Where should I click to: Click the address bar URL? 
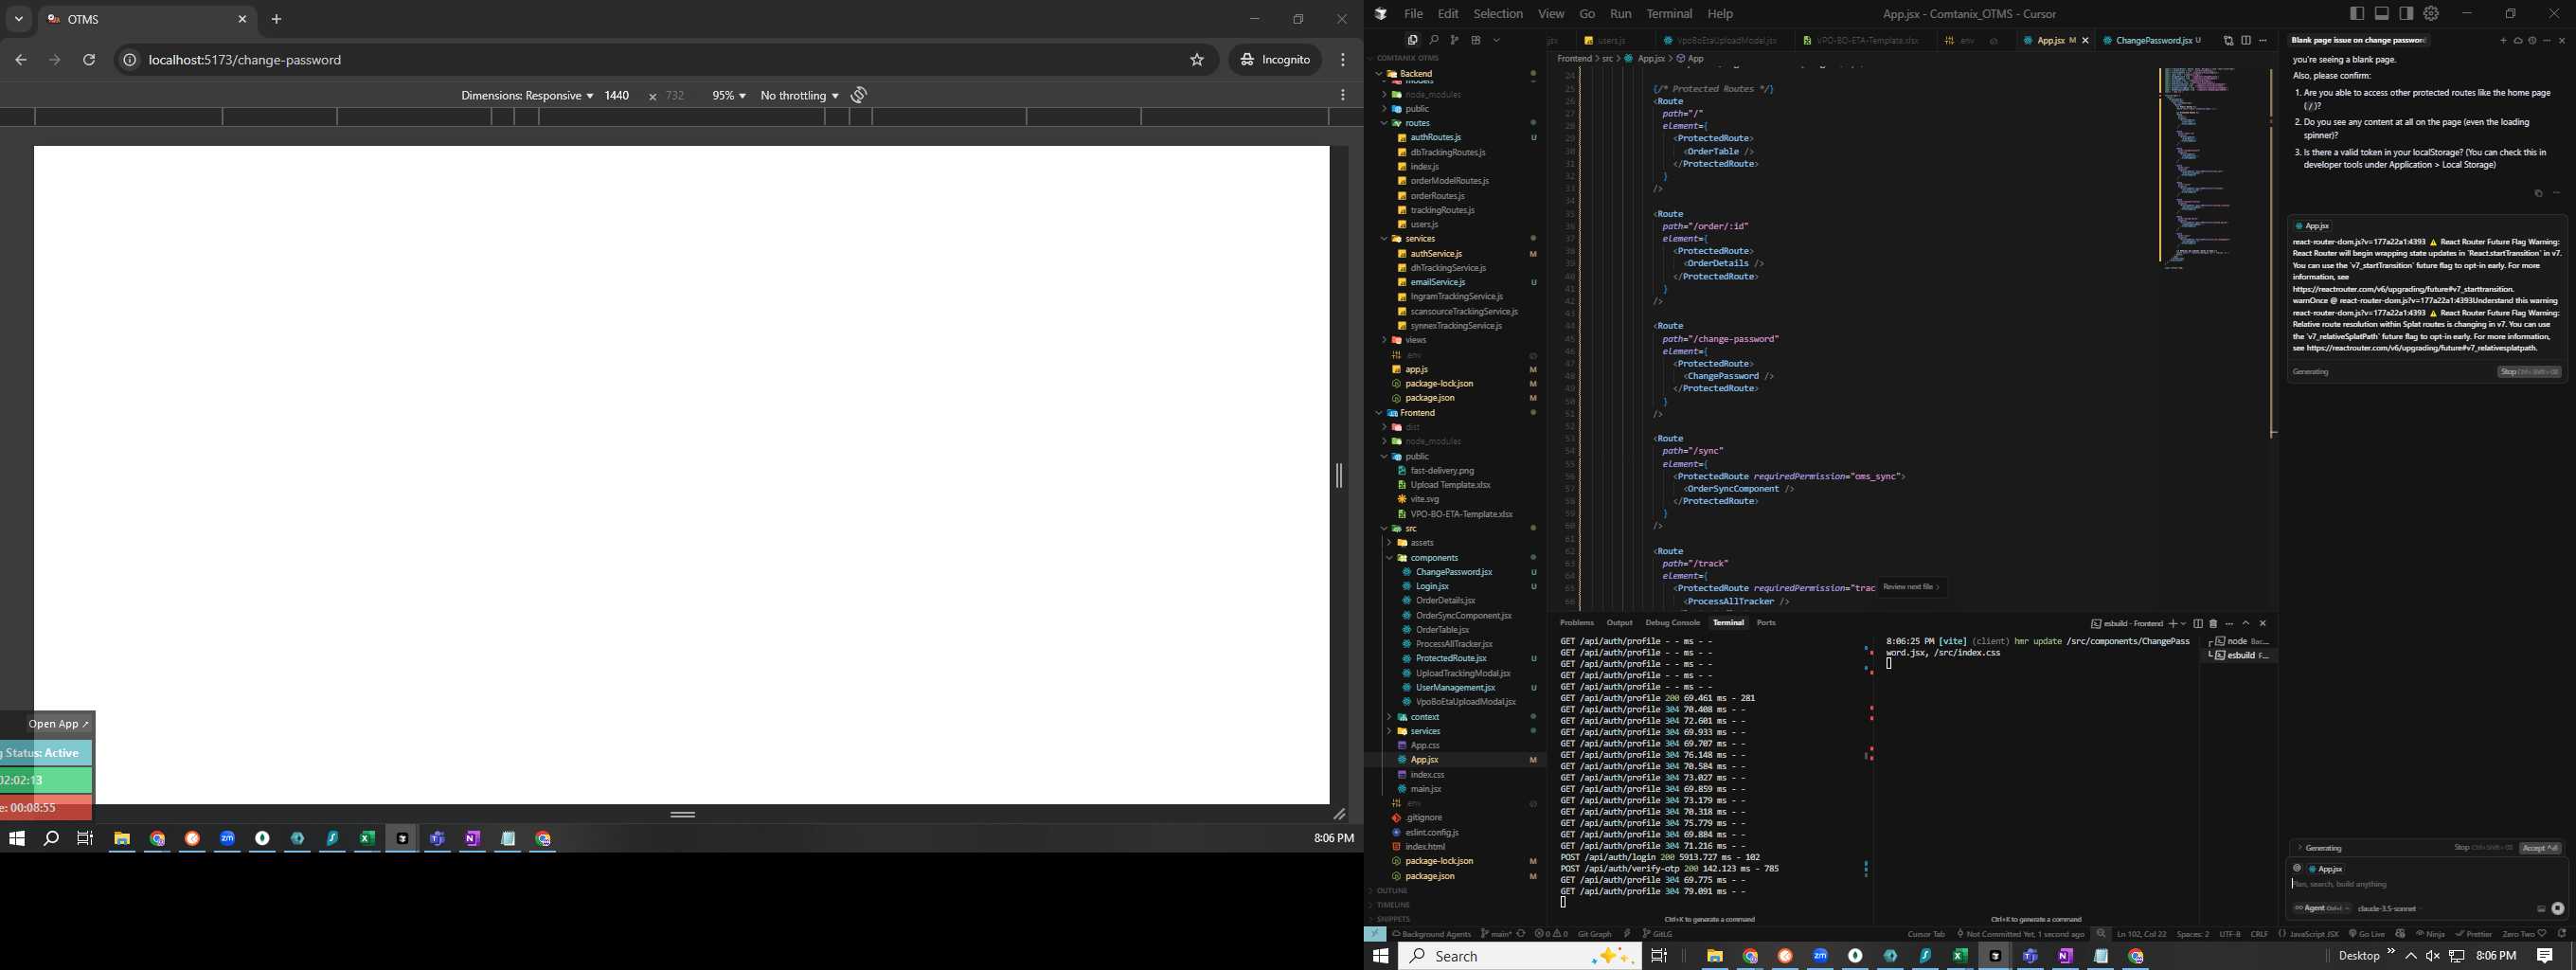click(x=245, y=60)
